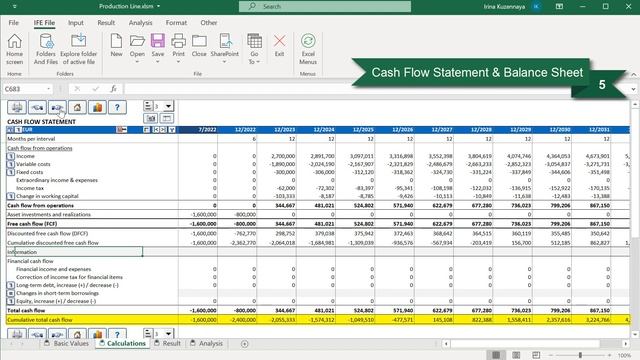
Task: Open the File menu tab
Action: pos(13,23)
